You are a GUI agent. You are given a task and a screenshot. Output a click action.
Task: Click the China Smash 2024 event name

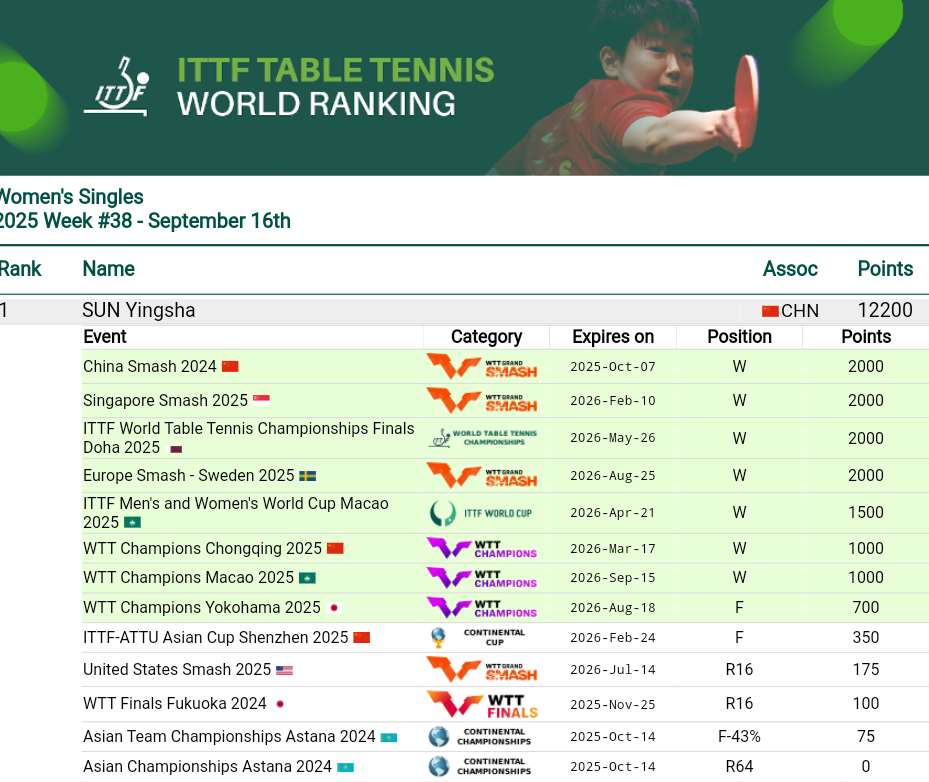[x=149, y=367]
